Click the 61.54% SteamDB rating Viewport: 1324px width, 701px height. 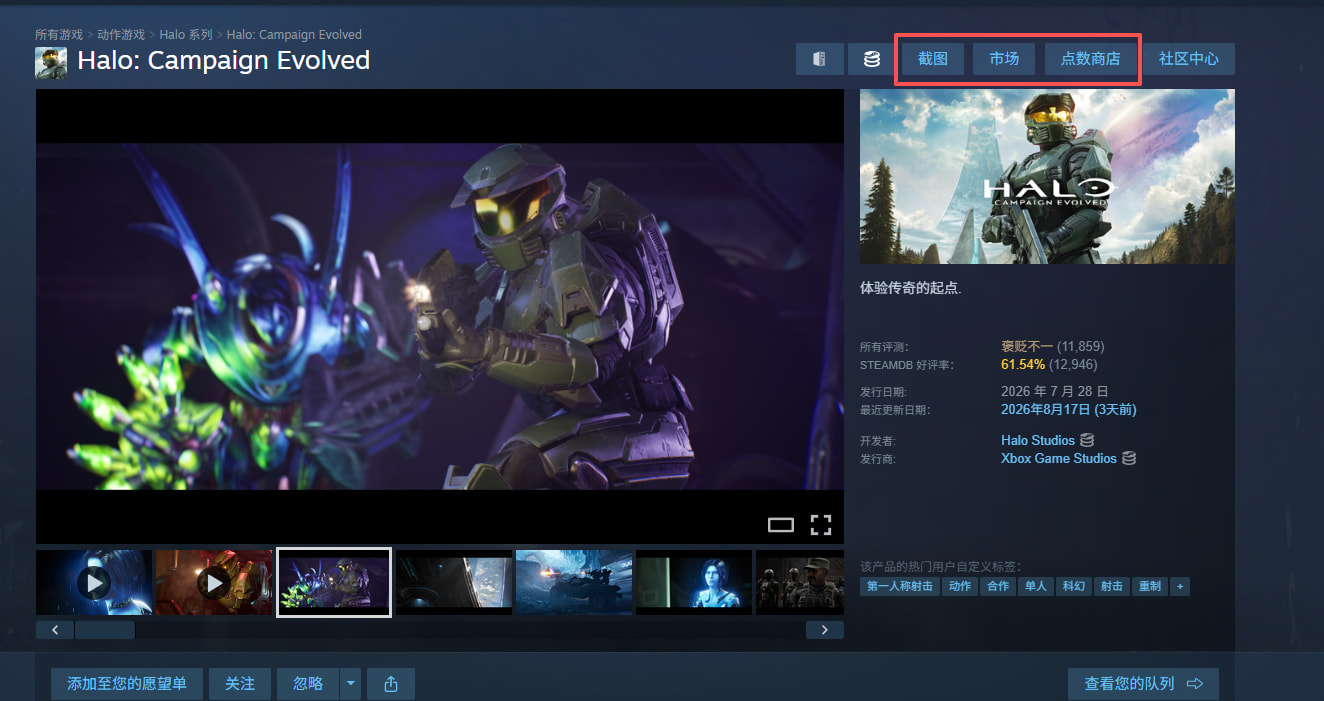[1023, 364]
